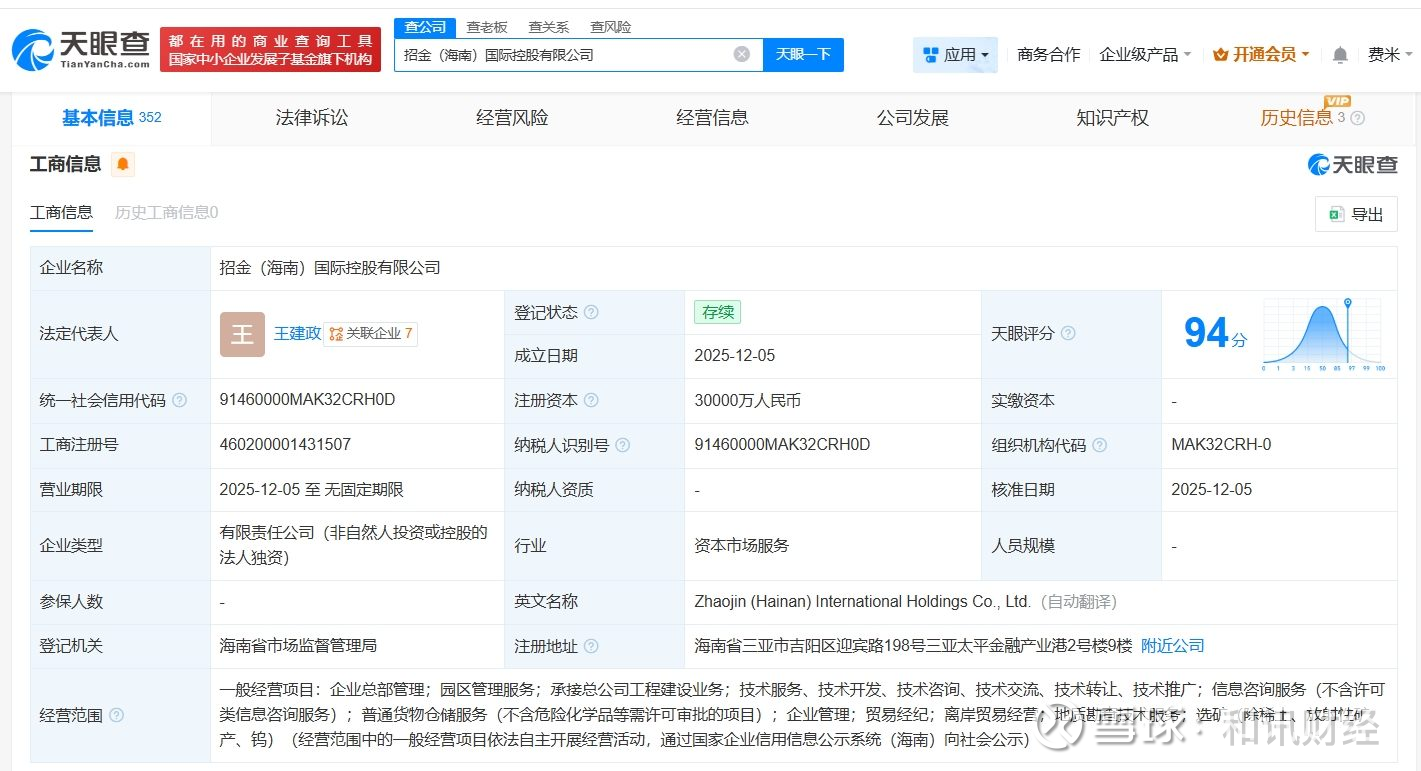The image size is (1421, 771).
Task: Switch to the 法律诉讼 tab
Action: [312, 118]
